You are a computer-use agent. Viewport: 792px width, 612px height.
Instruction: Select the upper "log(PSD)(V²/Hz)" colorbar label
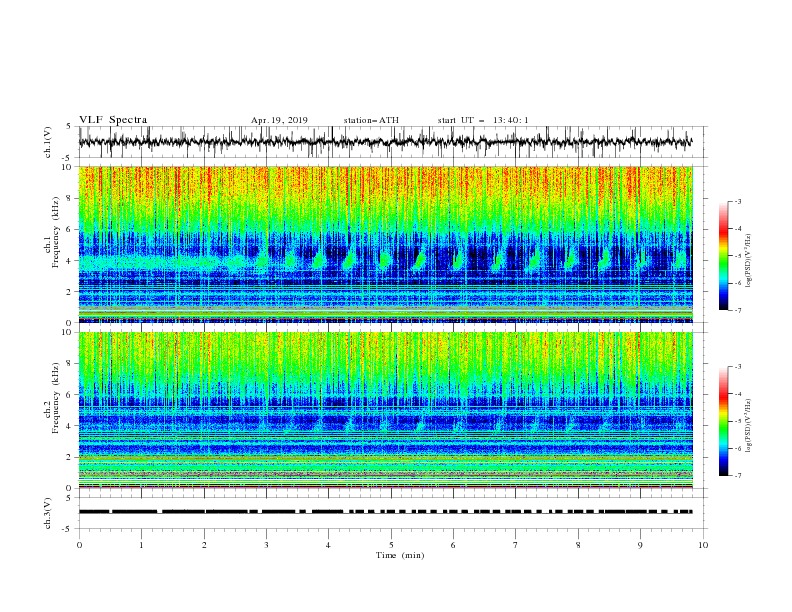pos(749,261)
